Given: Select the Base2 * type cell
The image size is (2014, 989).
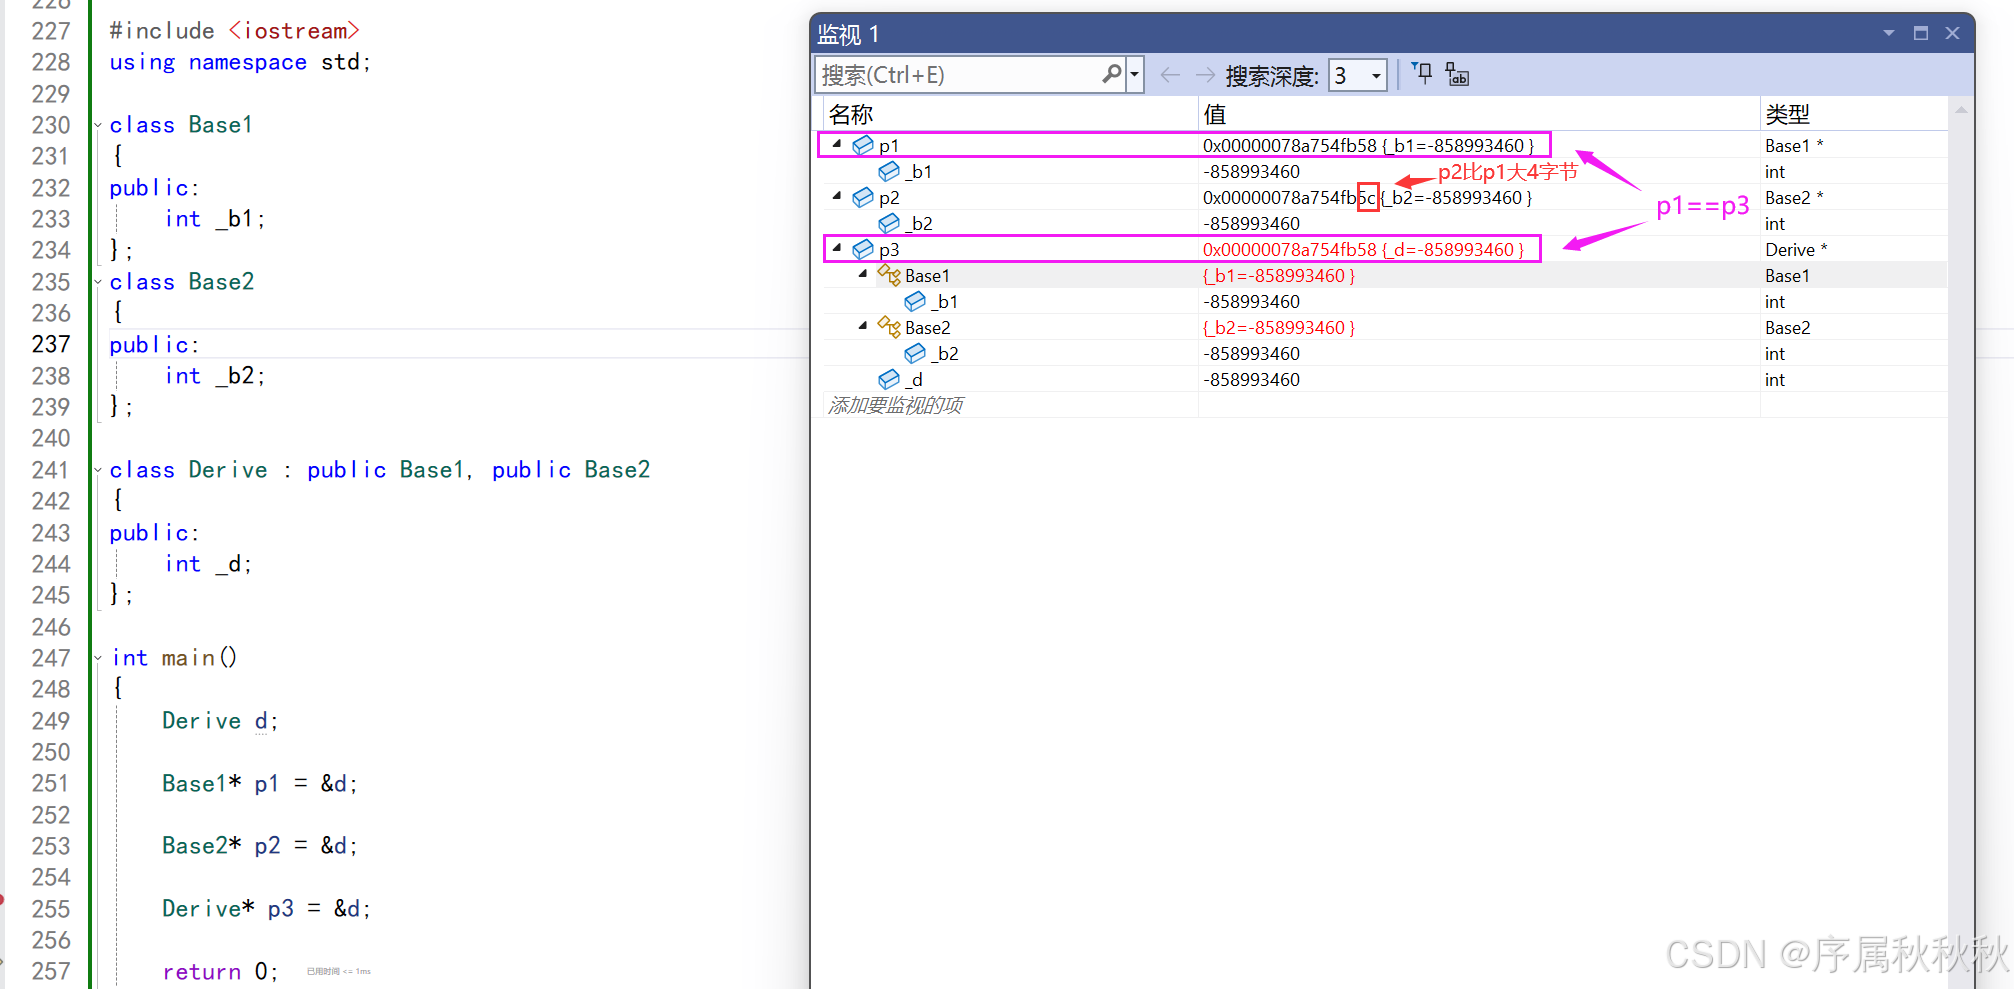Looking at the screenshot, I should pyautogui.click(x=1853, y=197).
